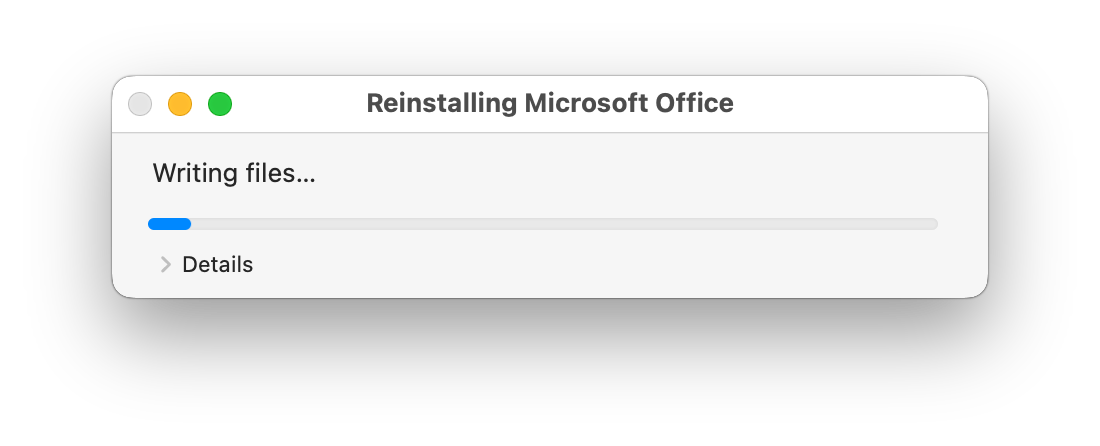
Task: Click the divider line under the title bar
Action: point(550,133)
